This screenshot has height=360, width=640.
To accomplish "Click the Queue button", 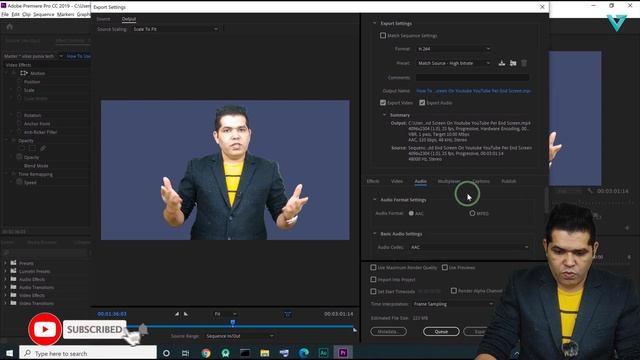I will click(x=441, y=331).
